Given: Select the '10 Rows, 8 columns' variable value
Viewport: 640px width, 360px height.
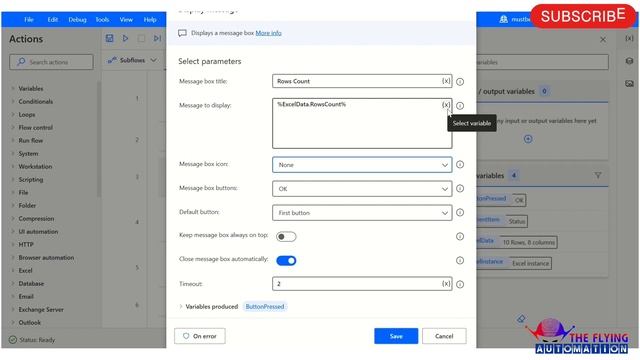Looking at the screenshot, I should point(528,242).
